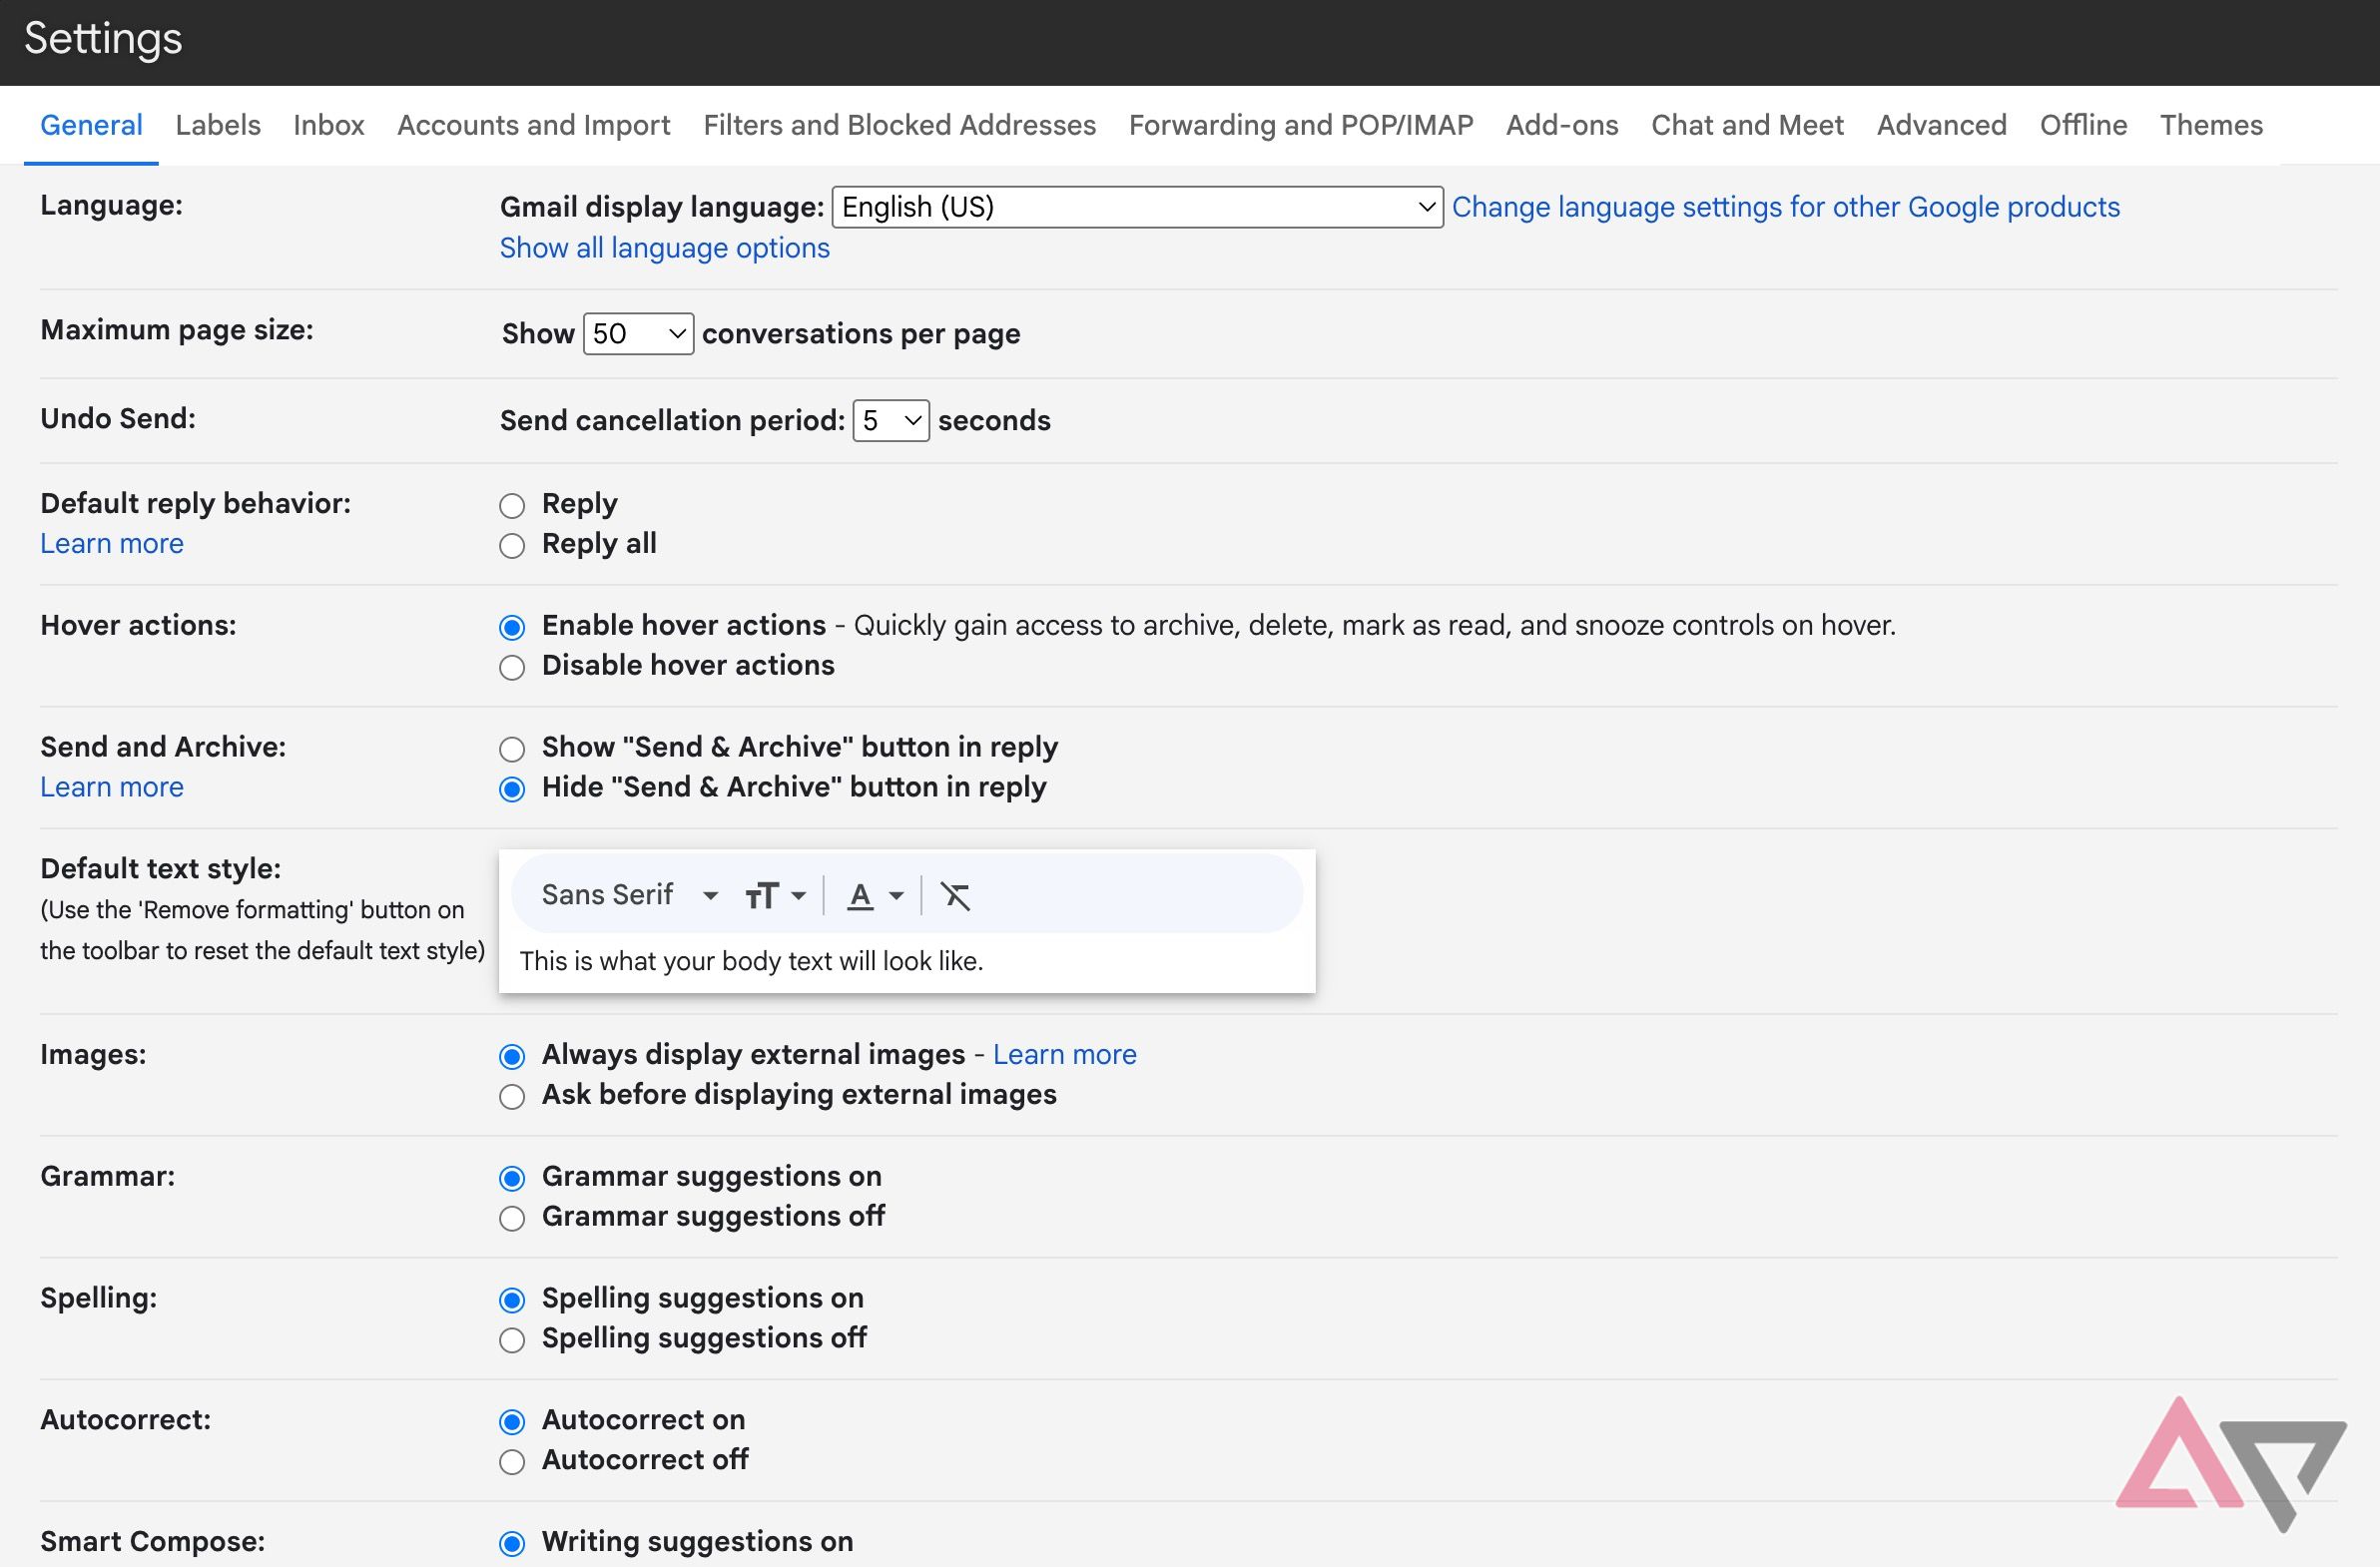Open the Add-ons tab

click(x=1562, y=125)
